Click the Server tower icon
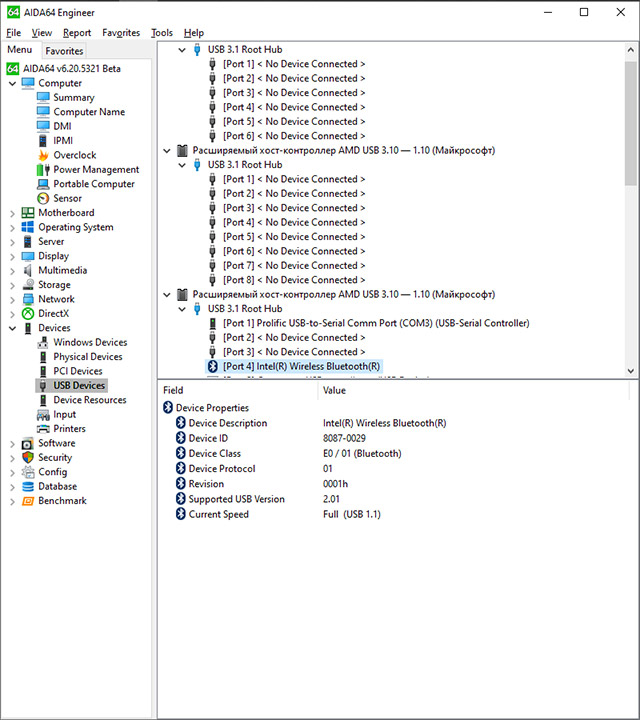 click(28, 242)
